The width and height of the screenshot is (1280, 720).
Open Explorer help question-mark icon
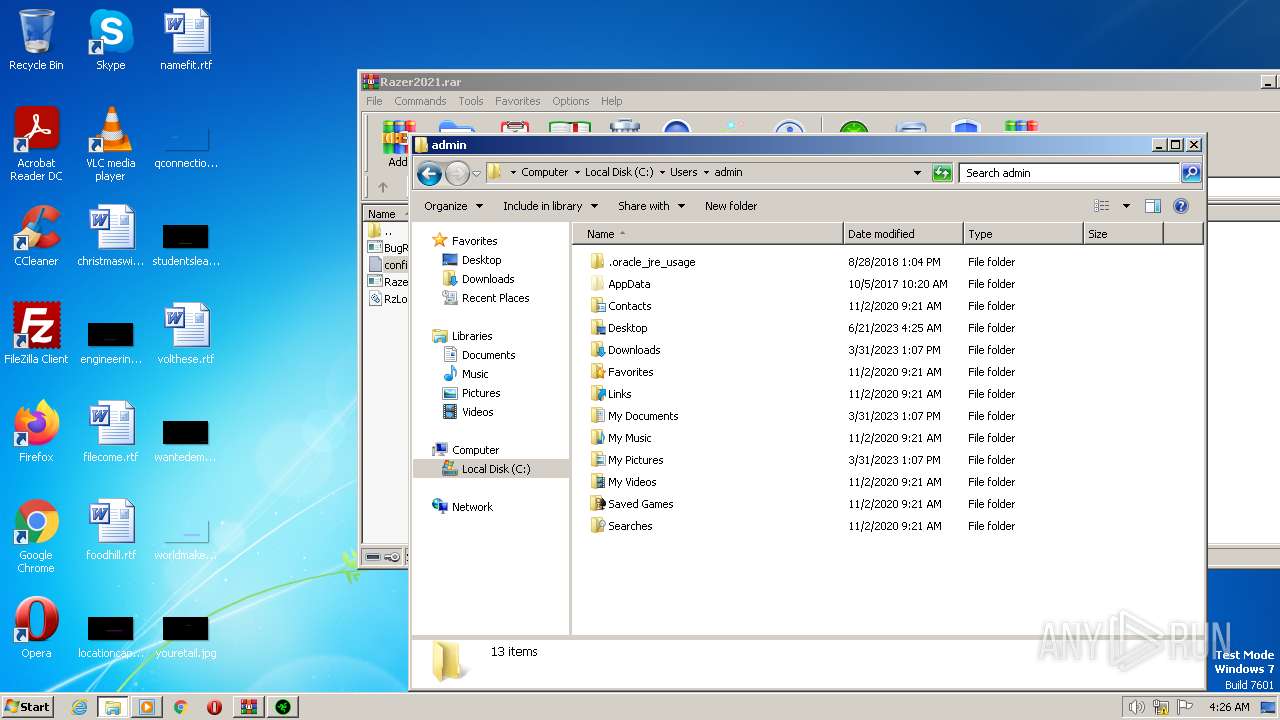click(1181, 206)
